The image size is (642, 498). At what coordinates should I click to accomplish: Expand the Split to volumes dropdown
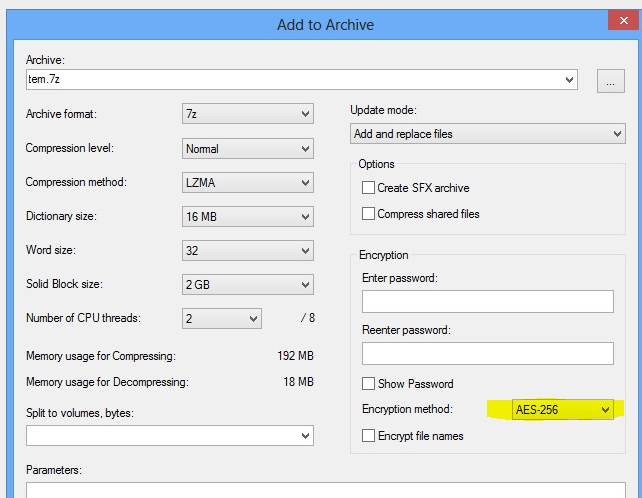(x=169, y=435)
